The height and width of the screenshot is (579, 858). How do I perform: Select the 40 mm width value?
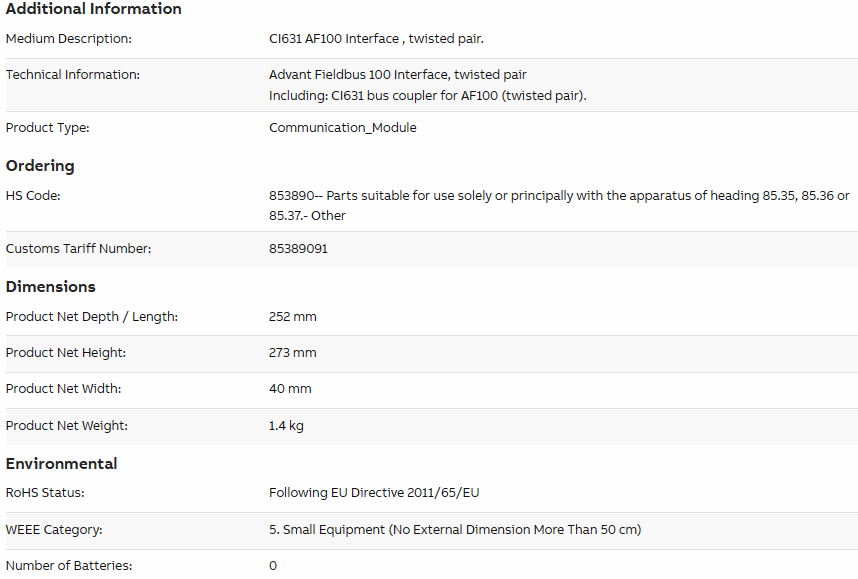290,389
